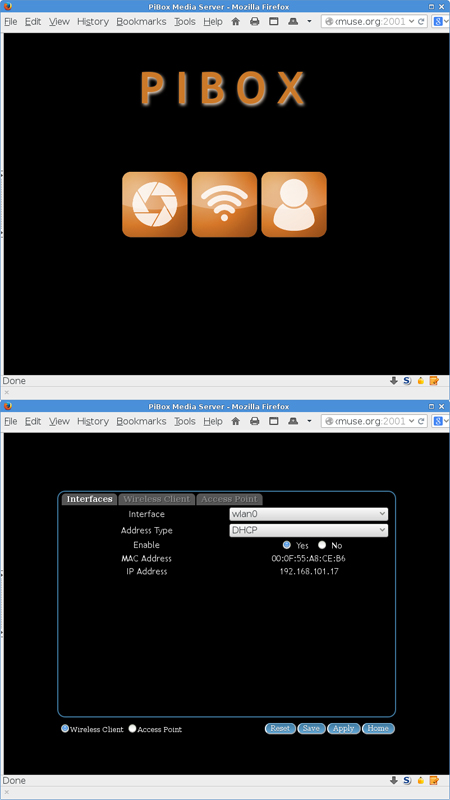Click orange notepad status icon in Interfaces settings window

click(434, 781)
